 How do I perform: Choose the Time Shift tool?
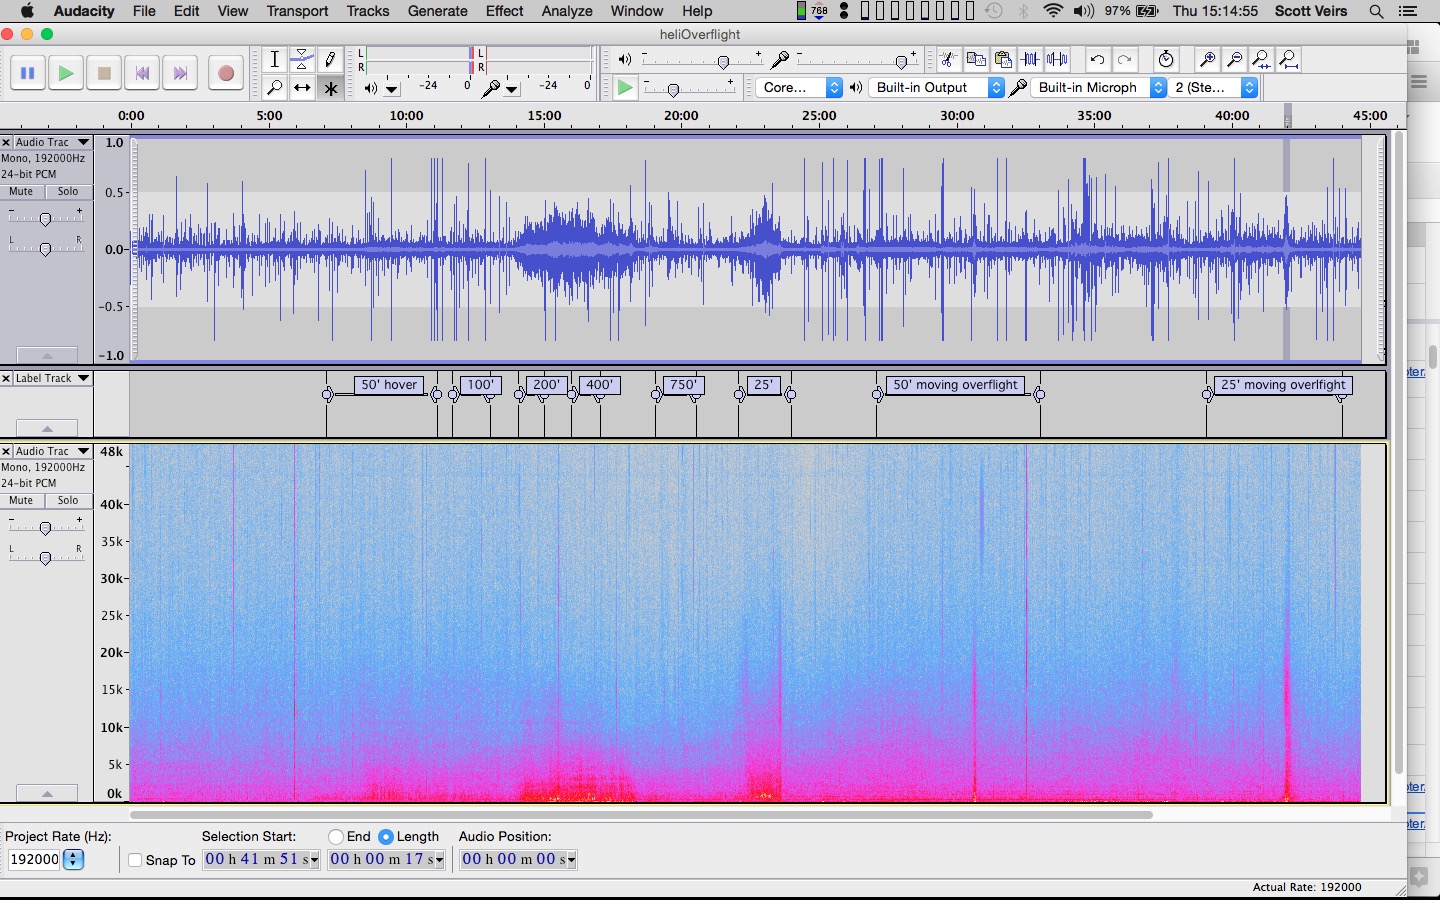(302, 88)
